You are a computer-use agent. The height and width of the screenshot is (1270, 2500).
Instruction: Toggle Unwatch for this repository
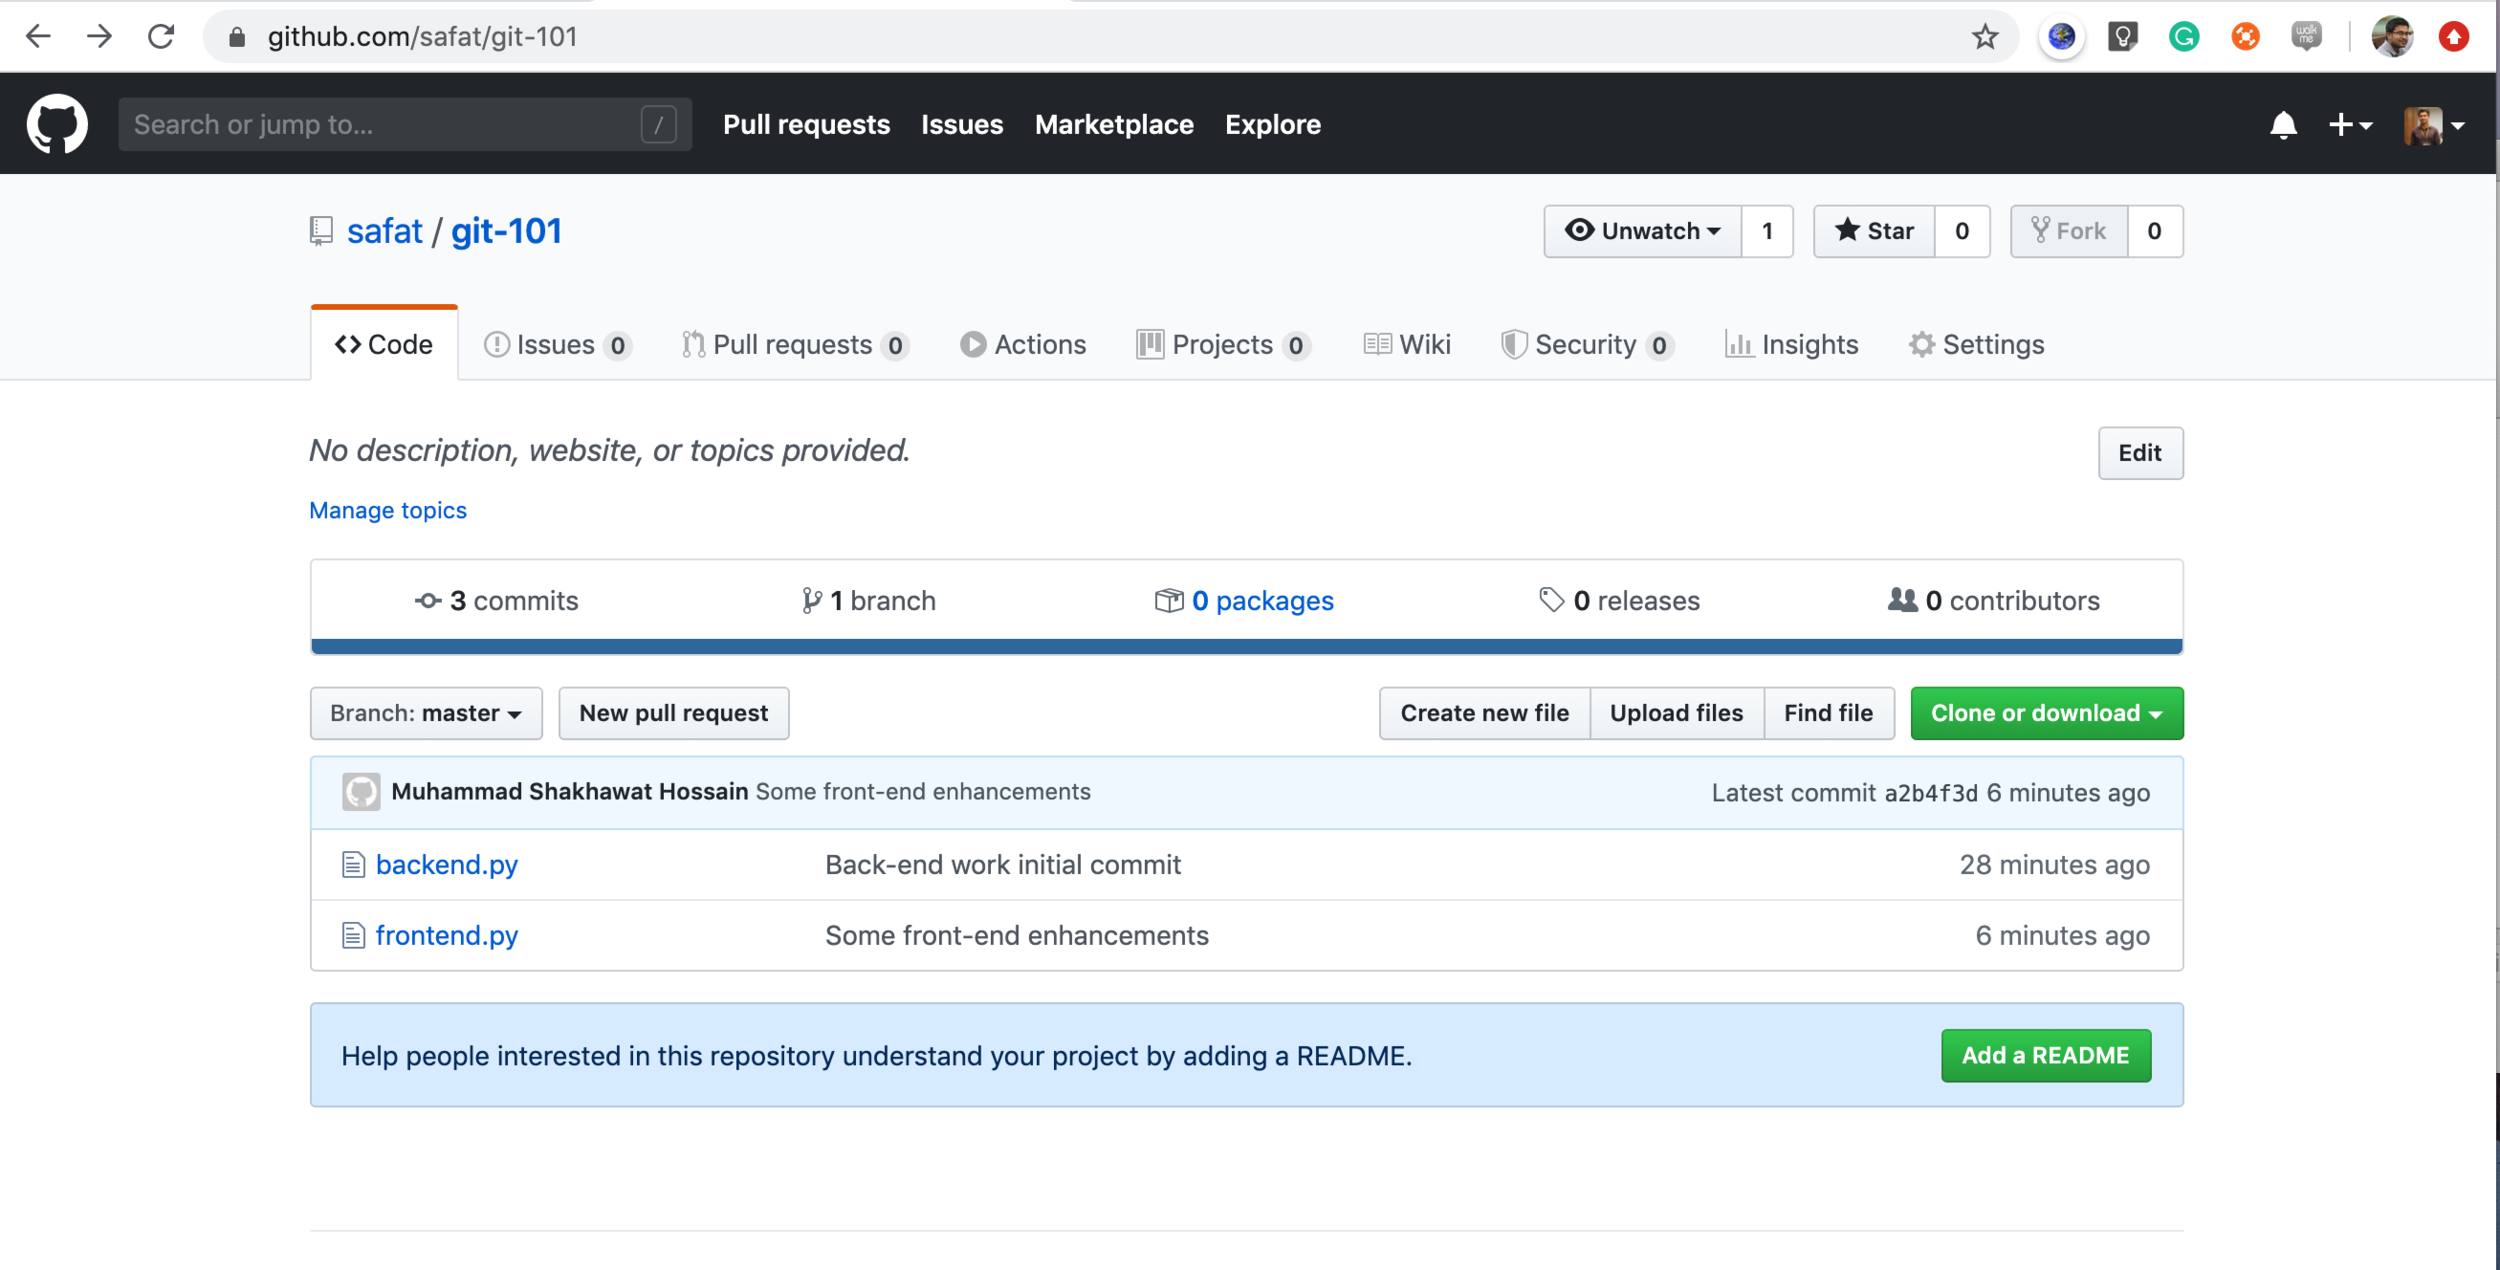(1642, 231)
